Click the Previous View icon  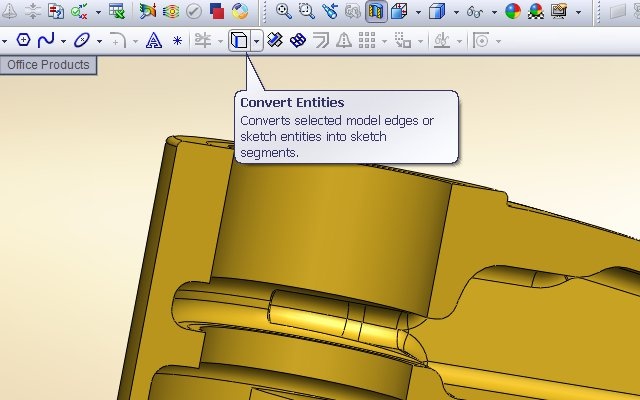click(x=329, y=11)
